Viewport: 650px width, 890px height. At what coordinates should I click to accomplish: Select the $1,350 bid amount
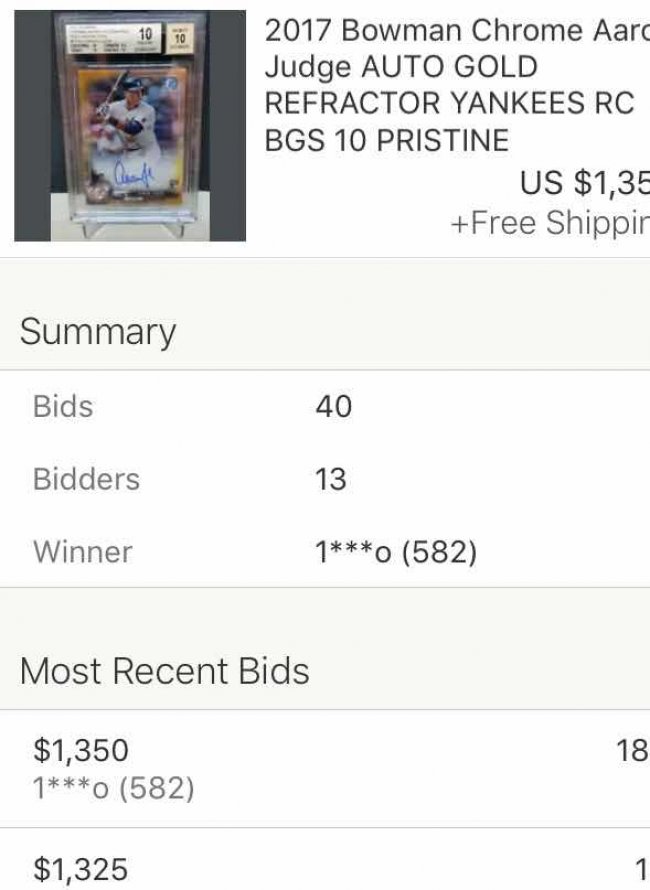point(81,750)
